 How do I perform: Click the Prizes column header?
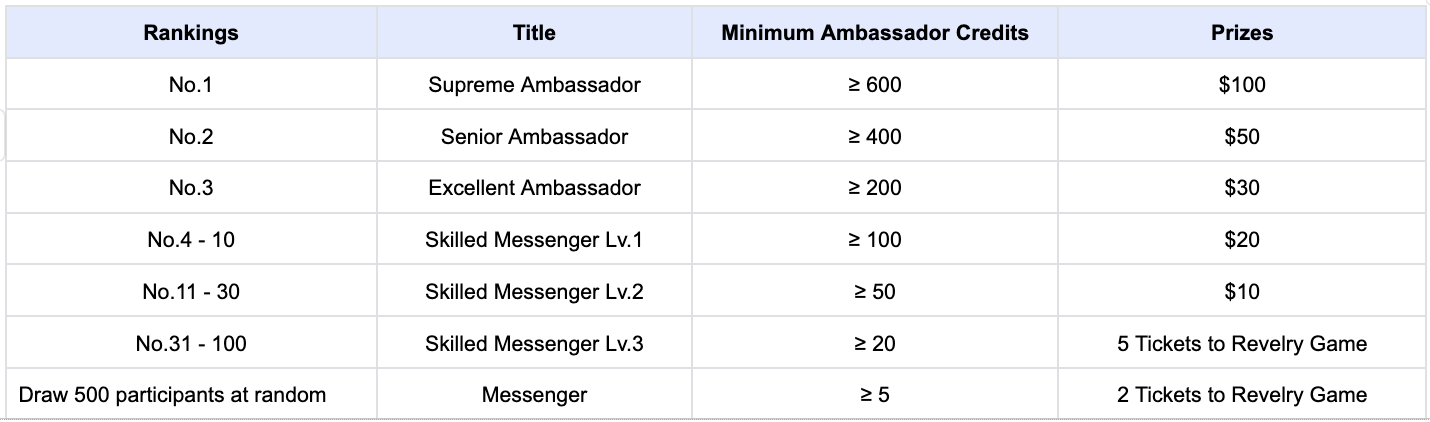[x=1242, y=33]
